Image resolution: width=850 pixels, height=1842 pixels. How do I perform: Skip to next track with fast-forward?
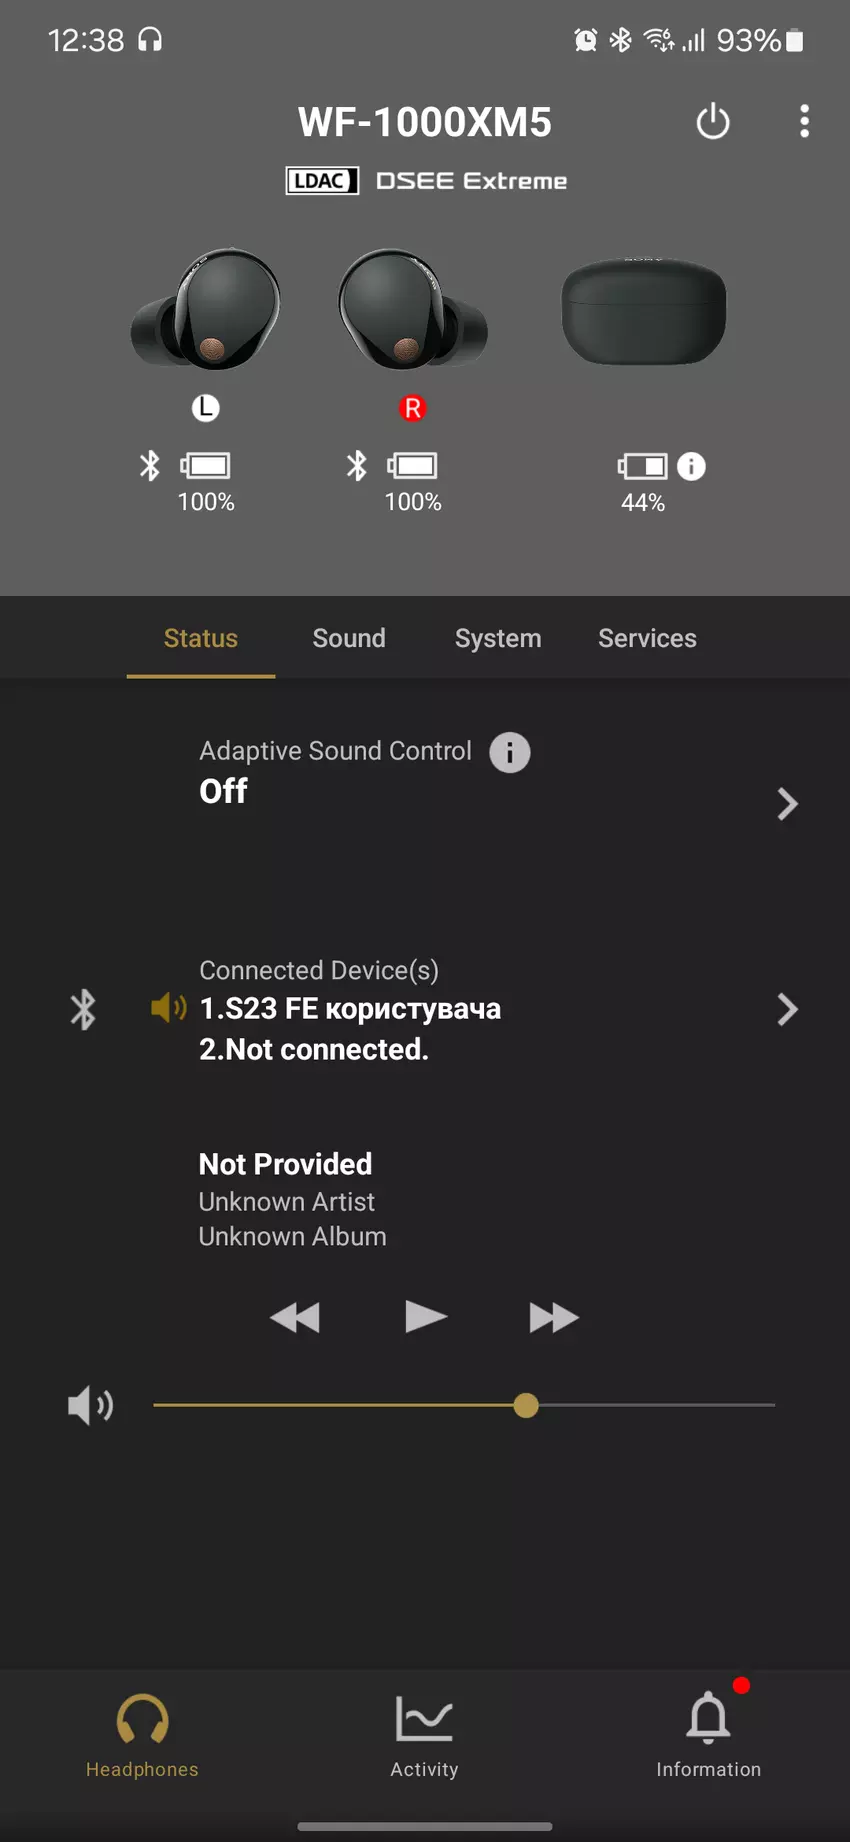pyautogui.click(x=553, y=1317)
